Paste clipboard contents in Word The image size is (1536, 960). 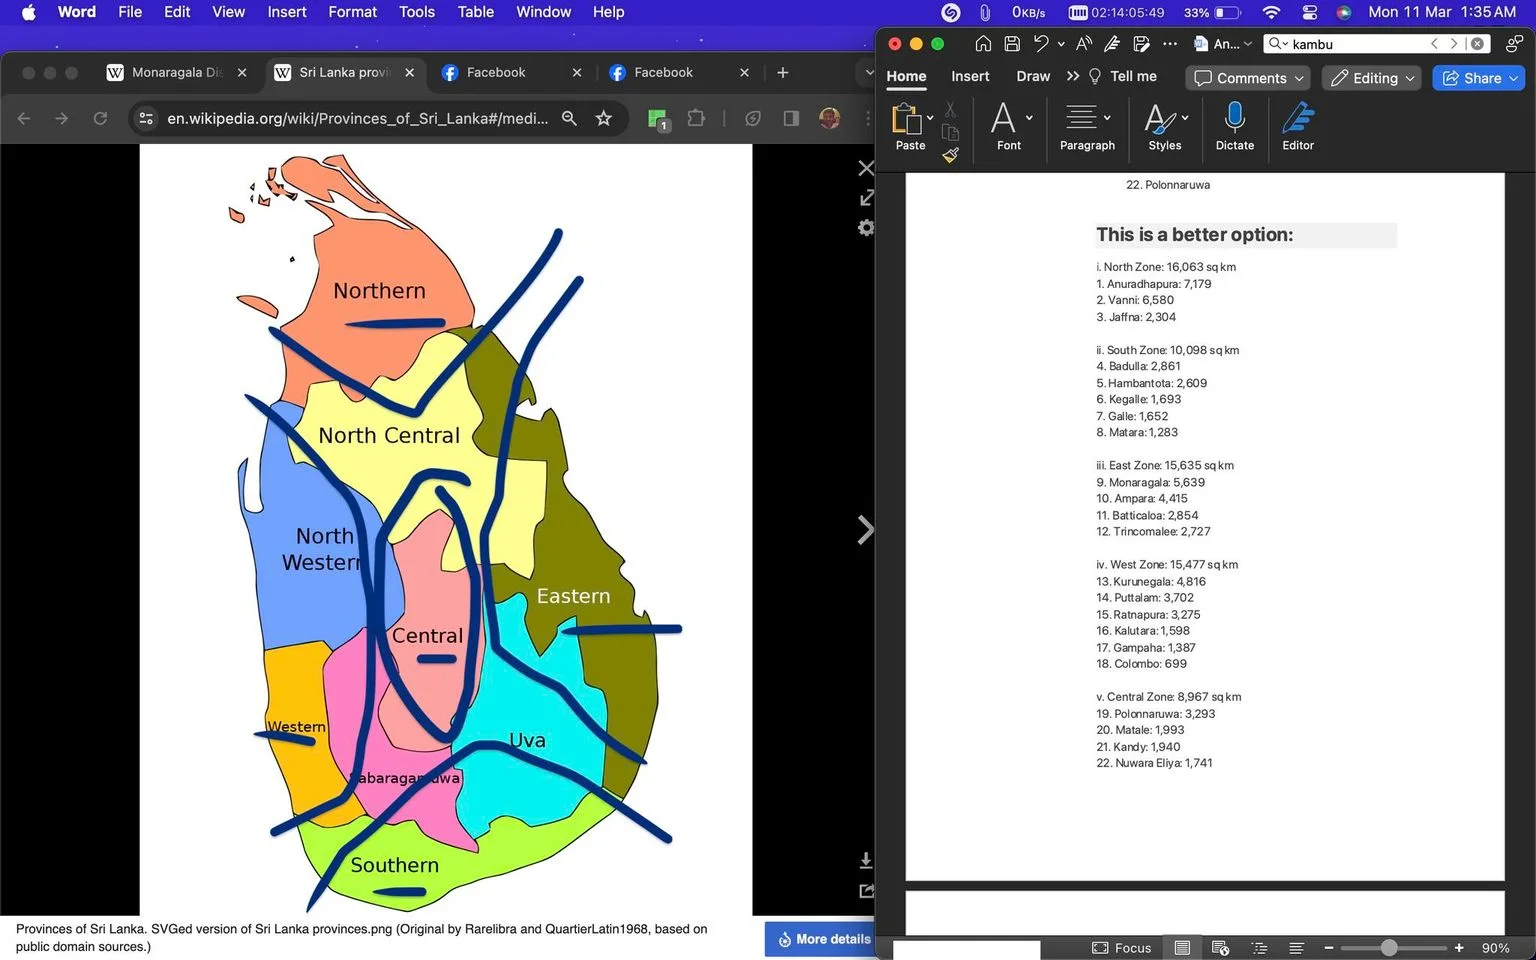[x=909, y=126]
